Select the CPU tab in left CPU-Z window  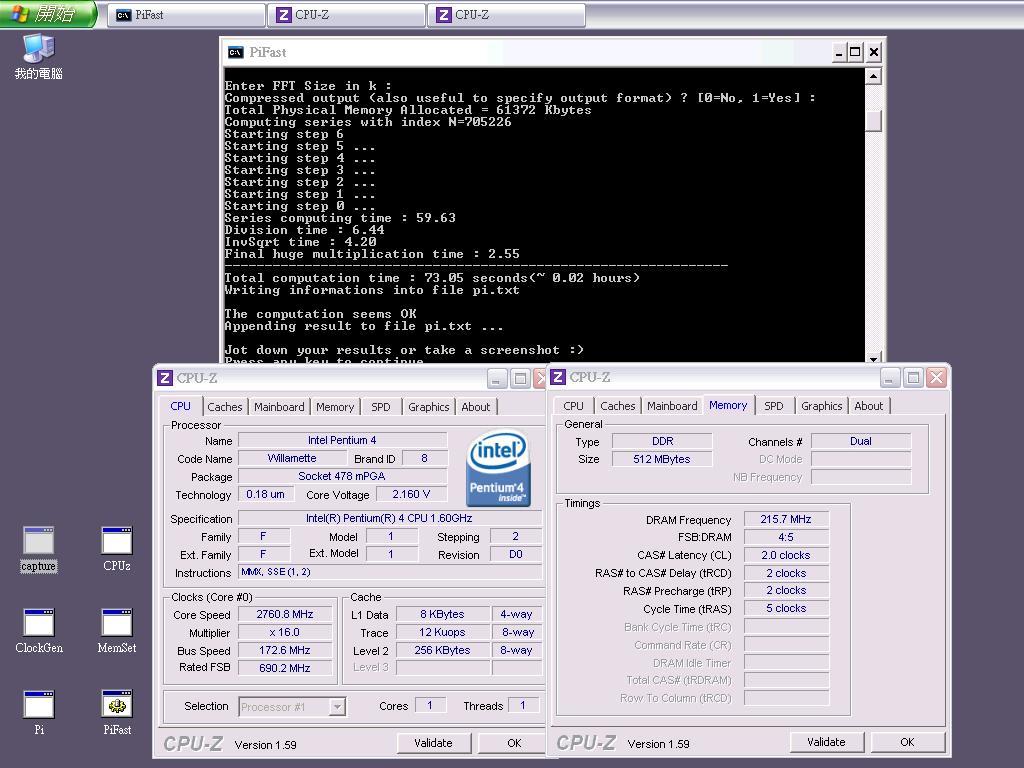[x=180, y=406]
